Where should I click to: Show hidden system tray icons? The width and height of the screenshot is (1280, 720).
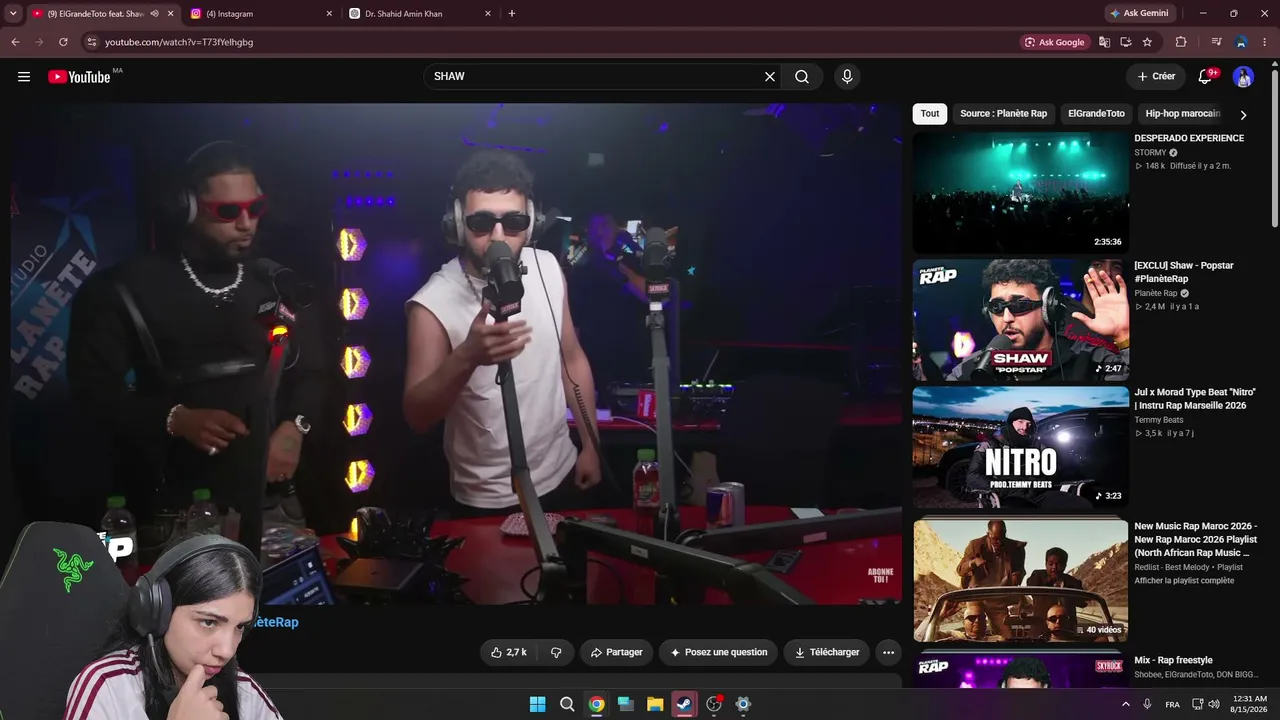(x=1125, y=704)
